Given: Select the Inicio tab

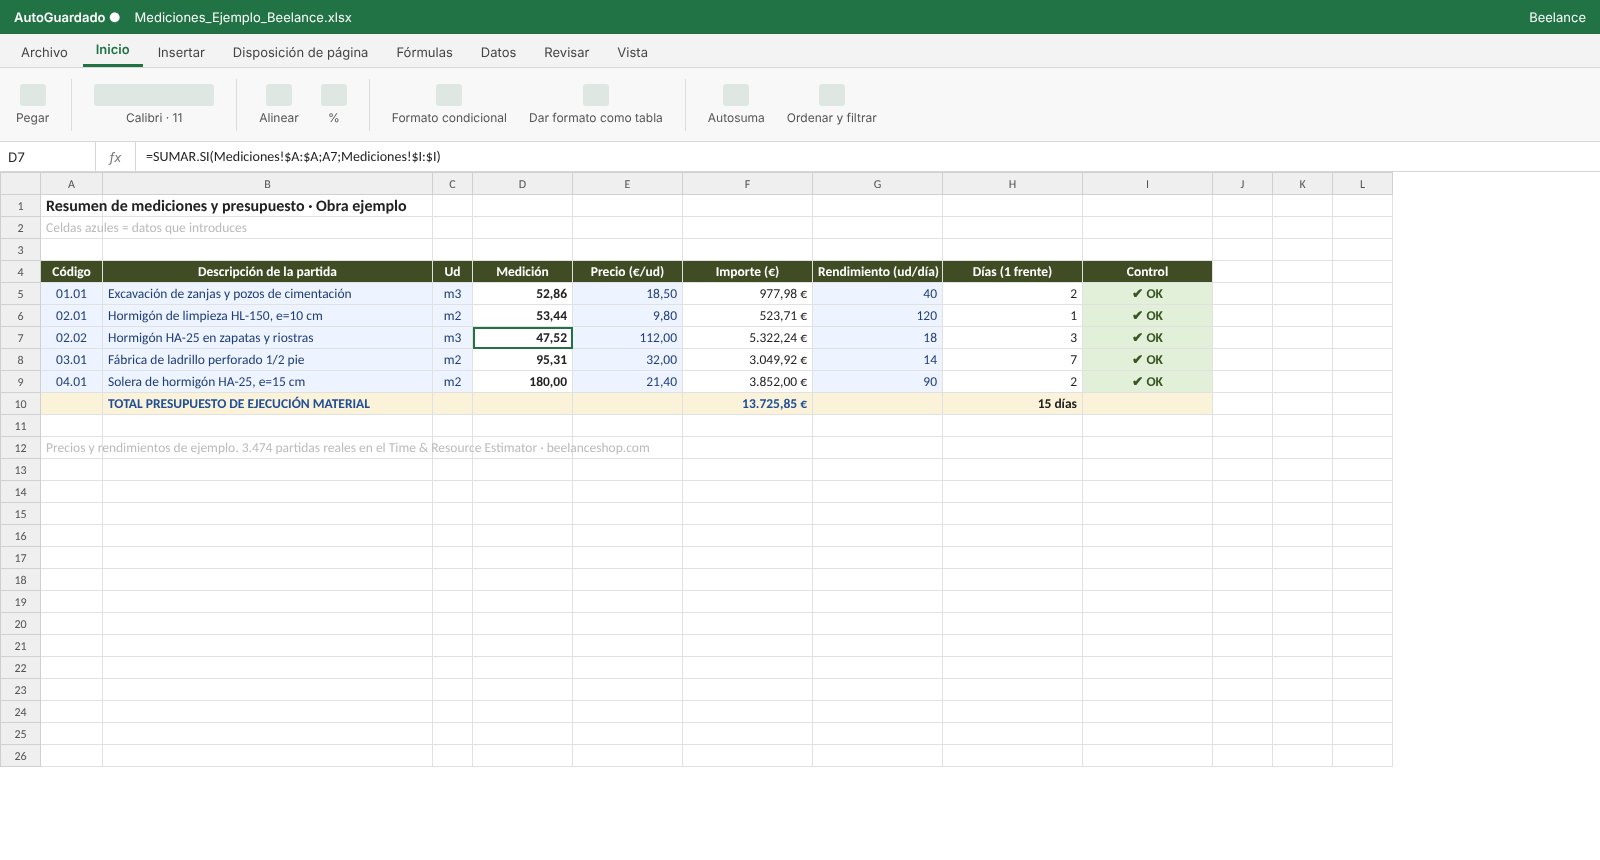Looking at the screenshot, I should coord(113,51).
